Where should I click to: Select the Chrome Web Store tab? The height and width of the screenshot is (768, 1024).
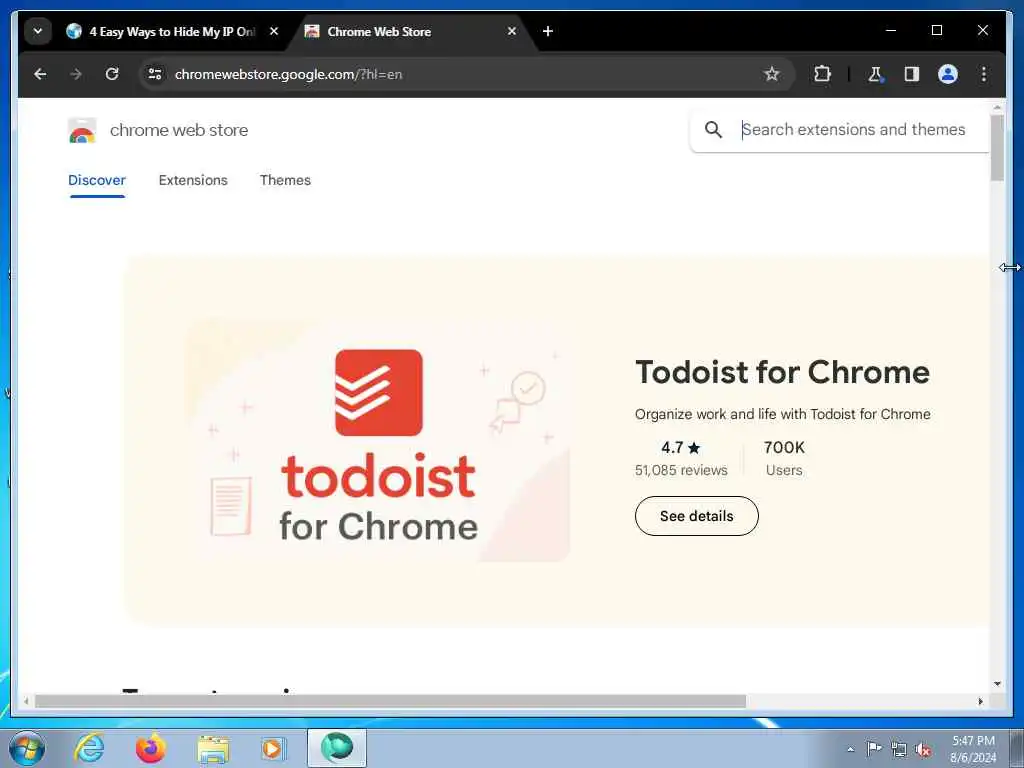click(x=411, y=31)
